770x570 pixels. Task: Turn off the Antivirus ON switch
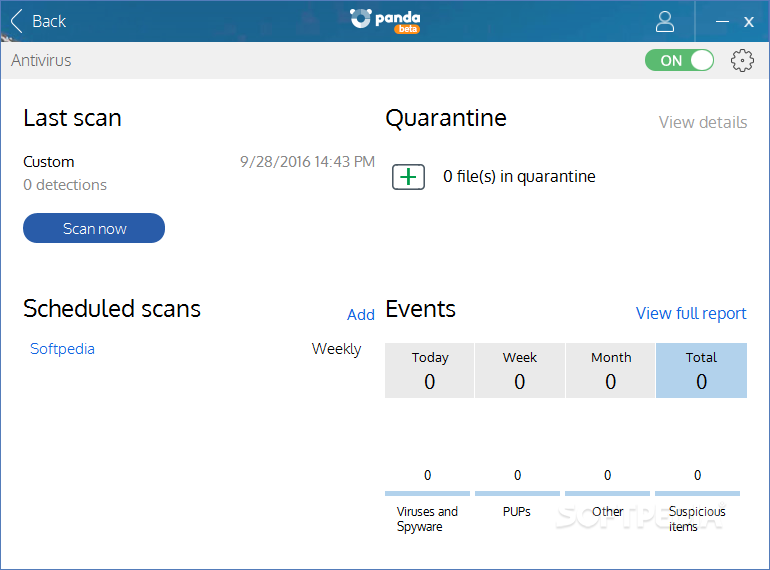(679, 60)
